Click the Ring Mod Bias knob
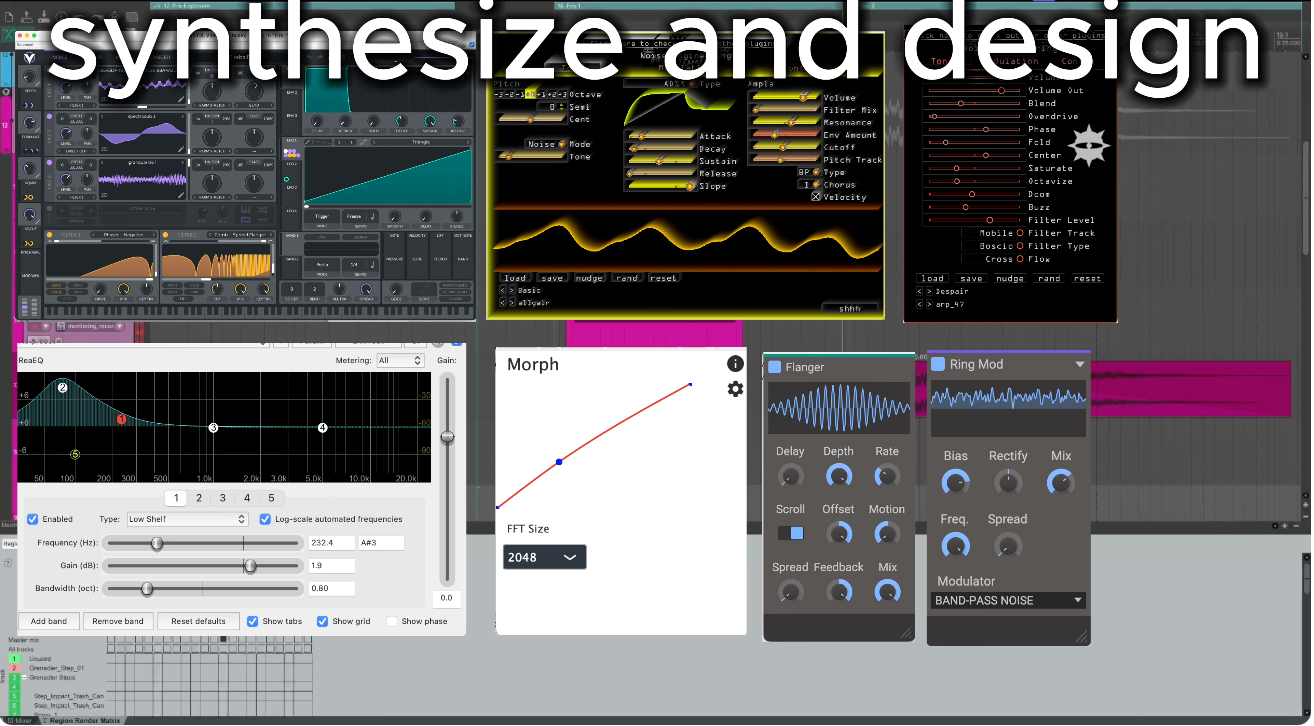Image resolution: width=1314 pixels, height=726 pixels. click(x=955, y=483)
